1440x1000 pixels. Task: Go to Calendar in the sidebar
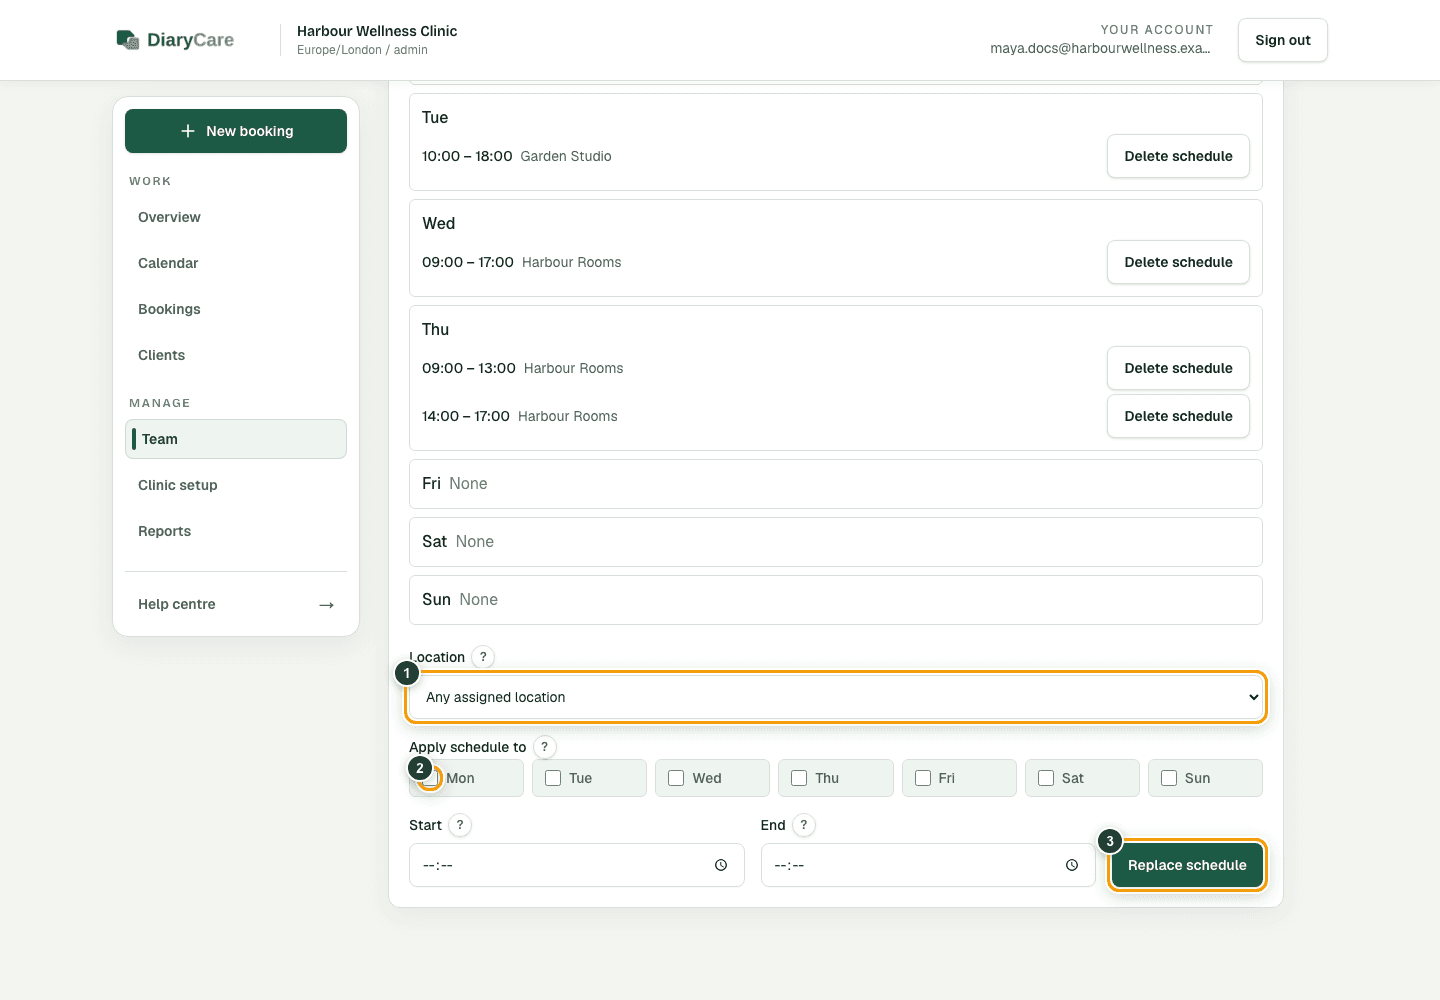236,263
